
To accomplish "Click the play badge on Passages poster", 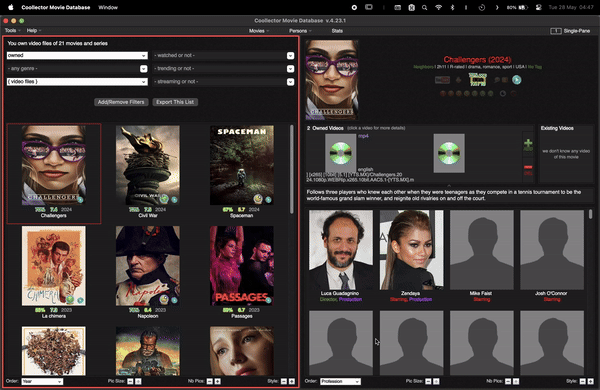I will pyautogui.click(x=268, y=300).
